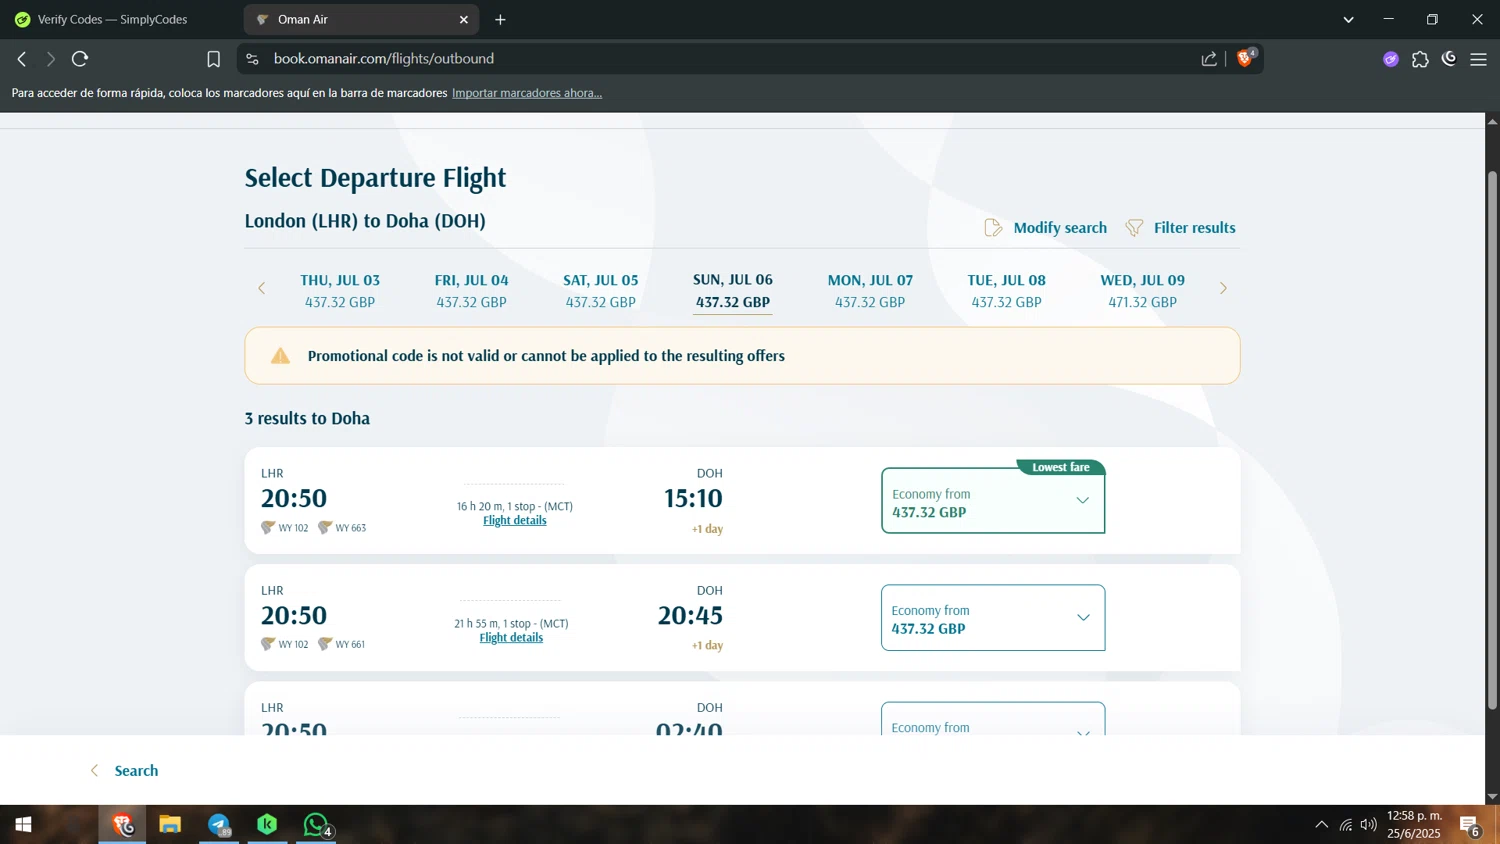Image resolution: width=1500 pixels, height=844 pixels.
Task: Click the crescent moon icon in the toolbar
Action: [1449, 59]
